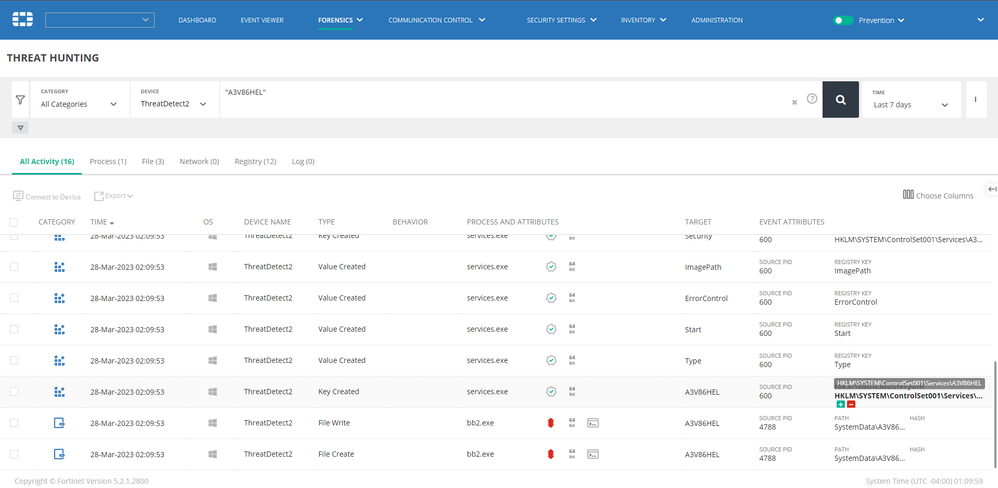This screenshot has width=998, height=488.
Task: Click the red threat icon for bb2.exe File Write
Action: 550,423
